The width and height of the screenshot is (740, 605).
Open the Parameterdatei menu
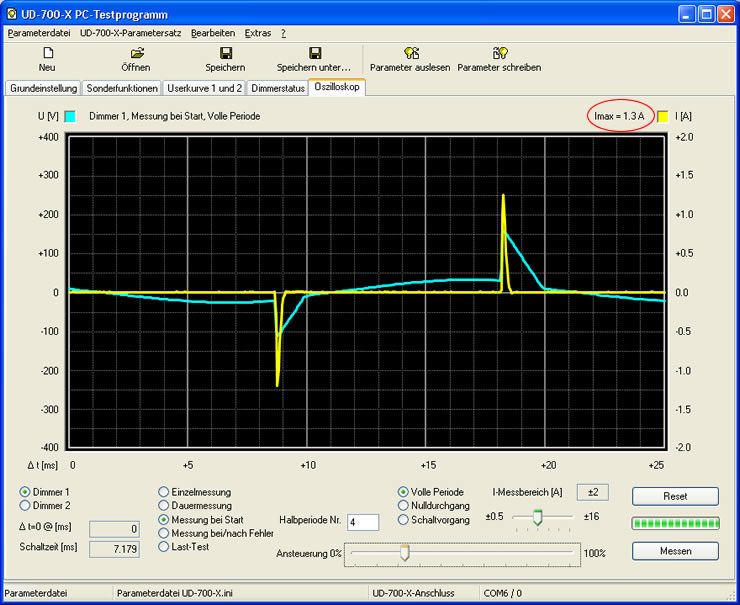(x=40, y=33)
